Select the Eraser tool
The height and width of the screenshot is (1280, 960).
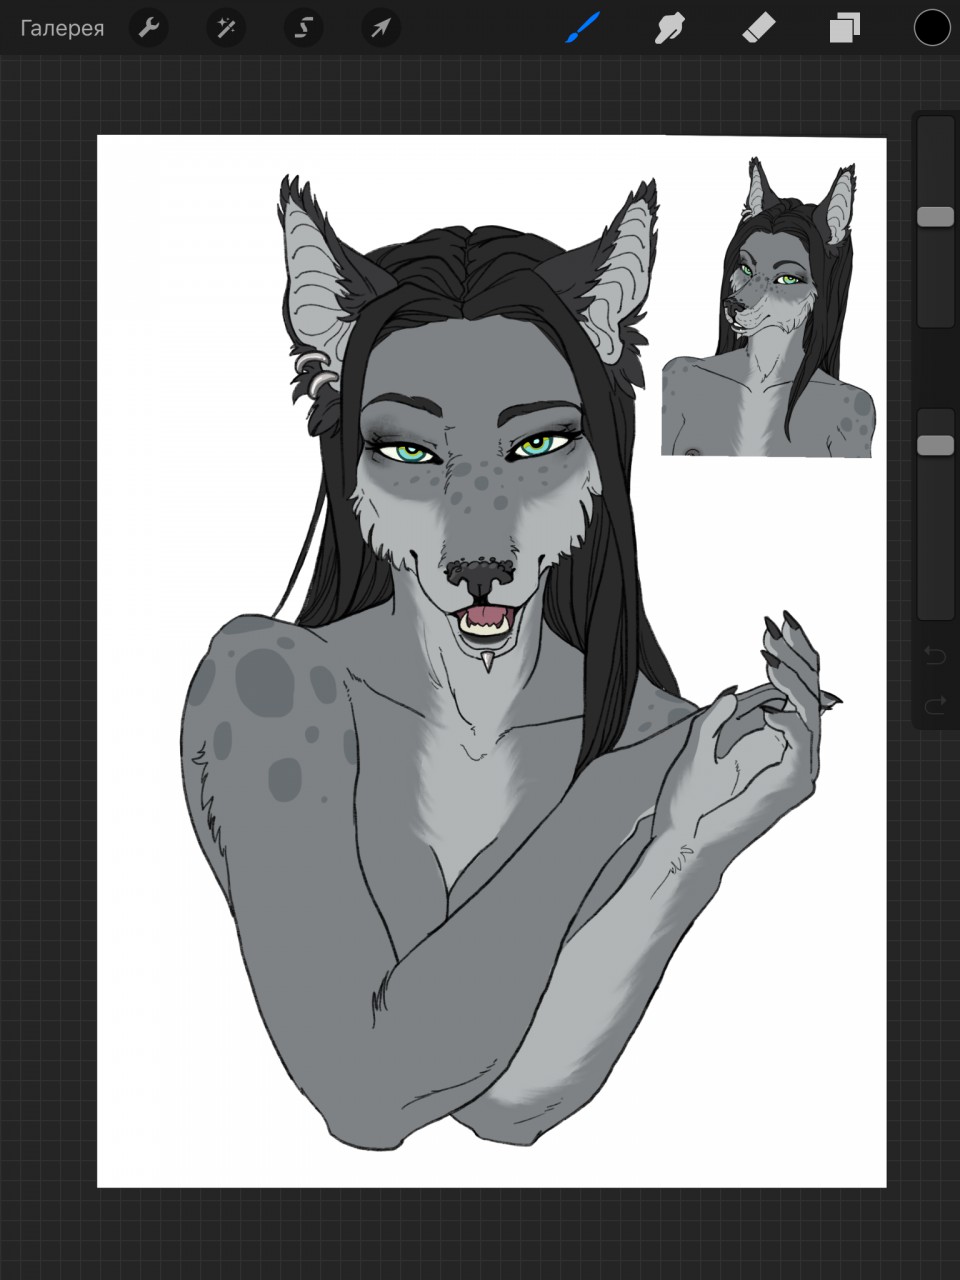tap(757, 28)
